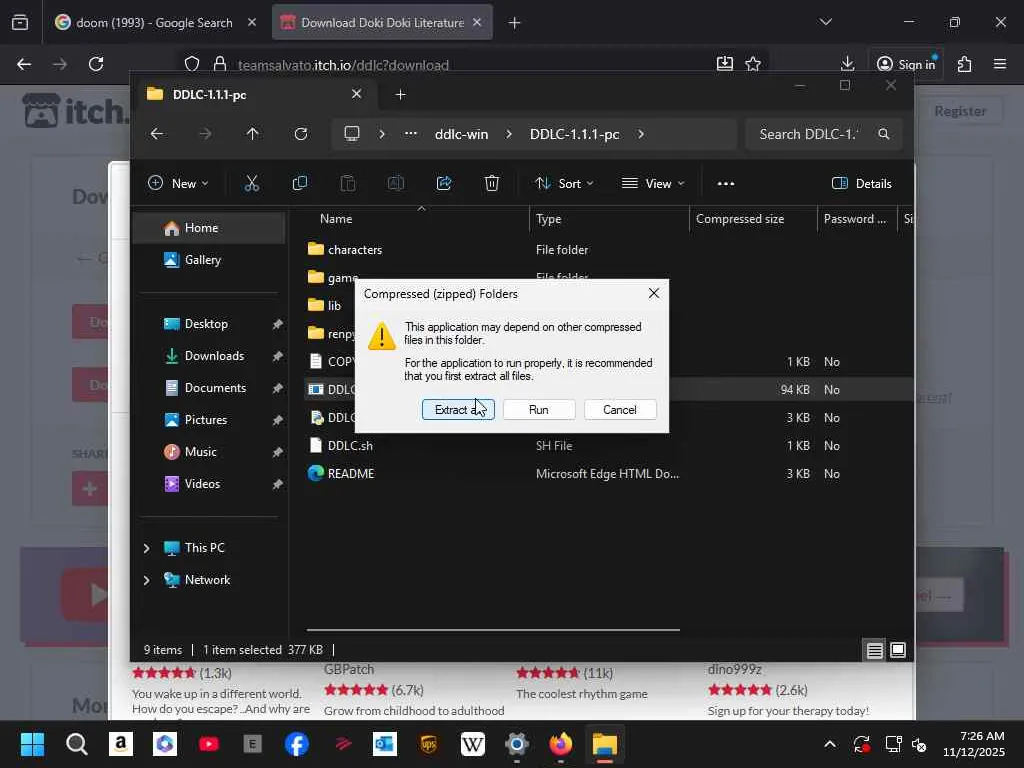Open new Firefox tab

tap(515, 23)
